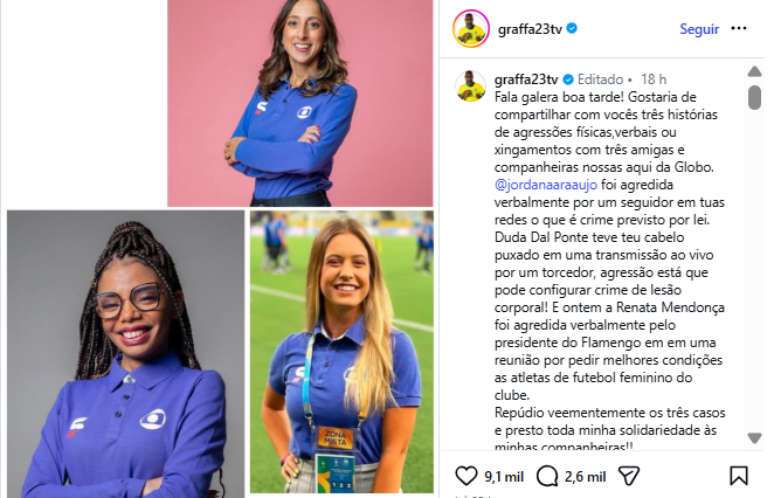Viewport: 774px width, 498px height.
Task: Open the caption author name graffa23tv
Action: click(526, 79)
